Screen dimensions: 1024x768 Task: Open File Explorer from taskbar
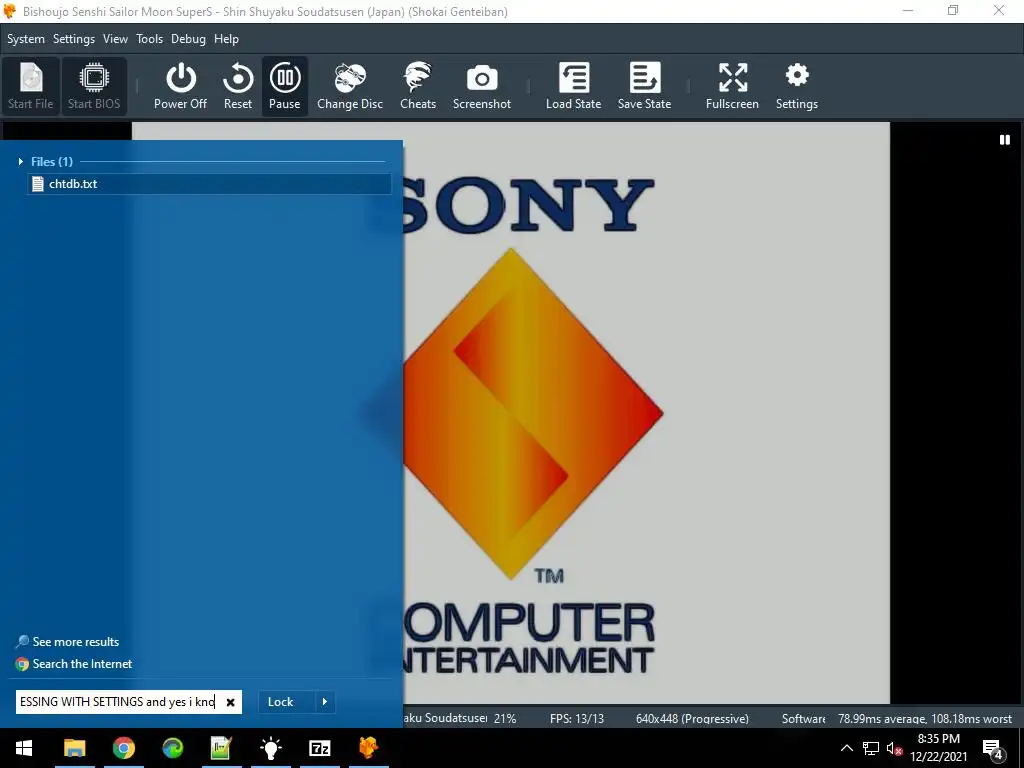click(74, 748)
